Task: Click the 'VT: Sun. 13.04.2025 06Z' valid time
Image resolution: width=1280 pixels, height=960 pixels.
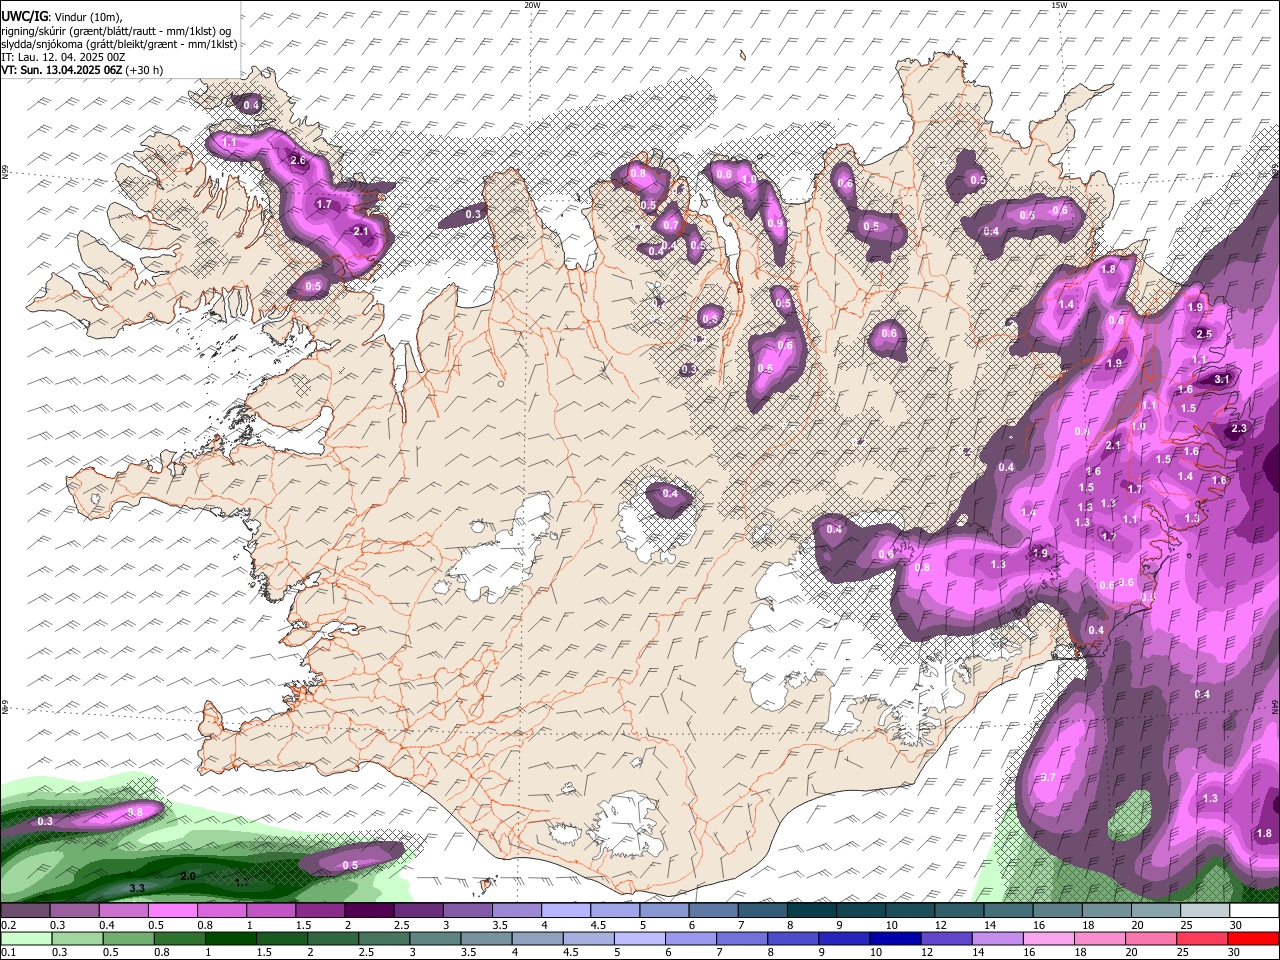Action: (62, 70)
